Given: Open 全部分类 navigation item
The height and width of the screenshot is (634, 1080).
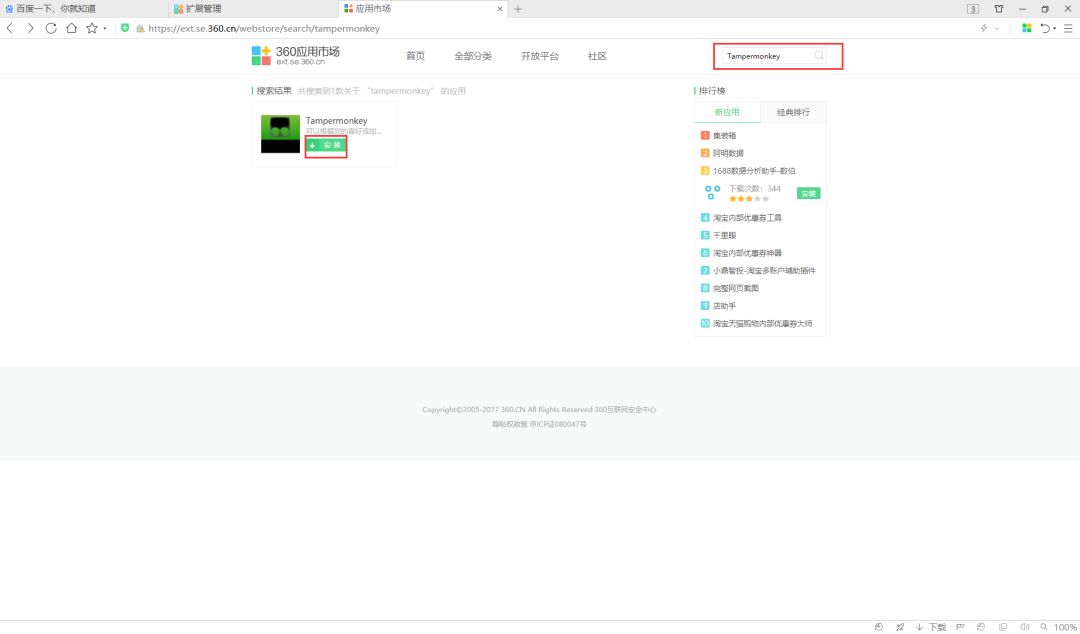Looking at the screenshot, I should coord(472,56).
